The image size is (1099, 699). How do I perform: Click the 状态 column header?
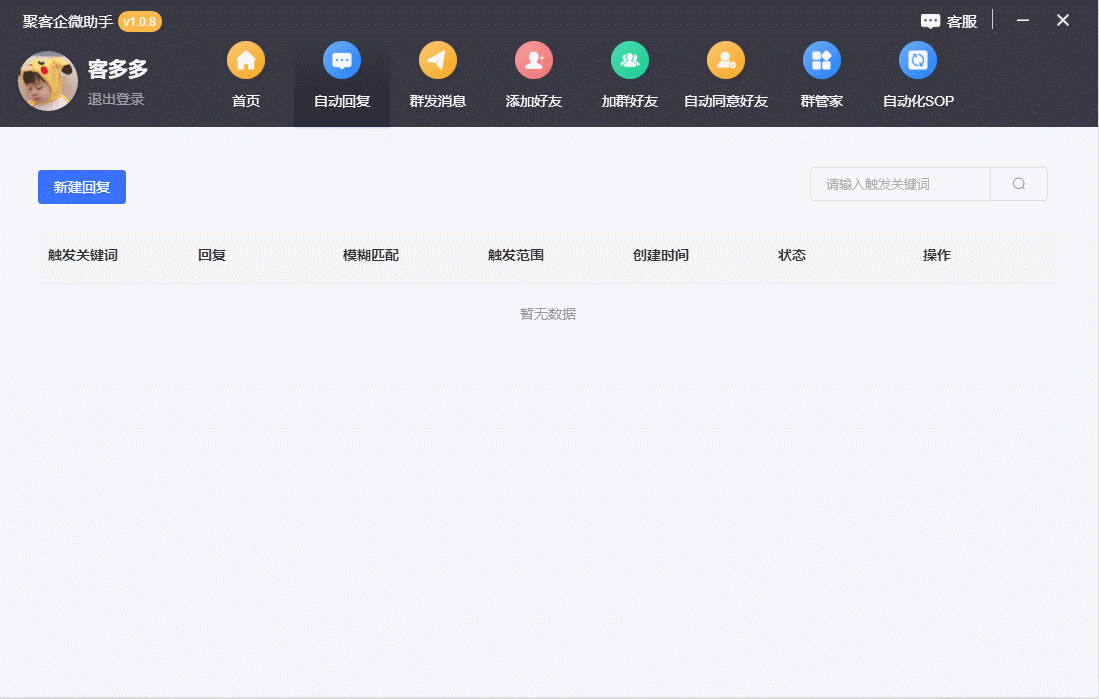coord(792,255)
